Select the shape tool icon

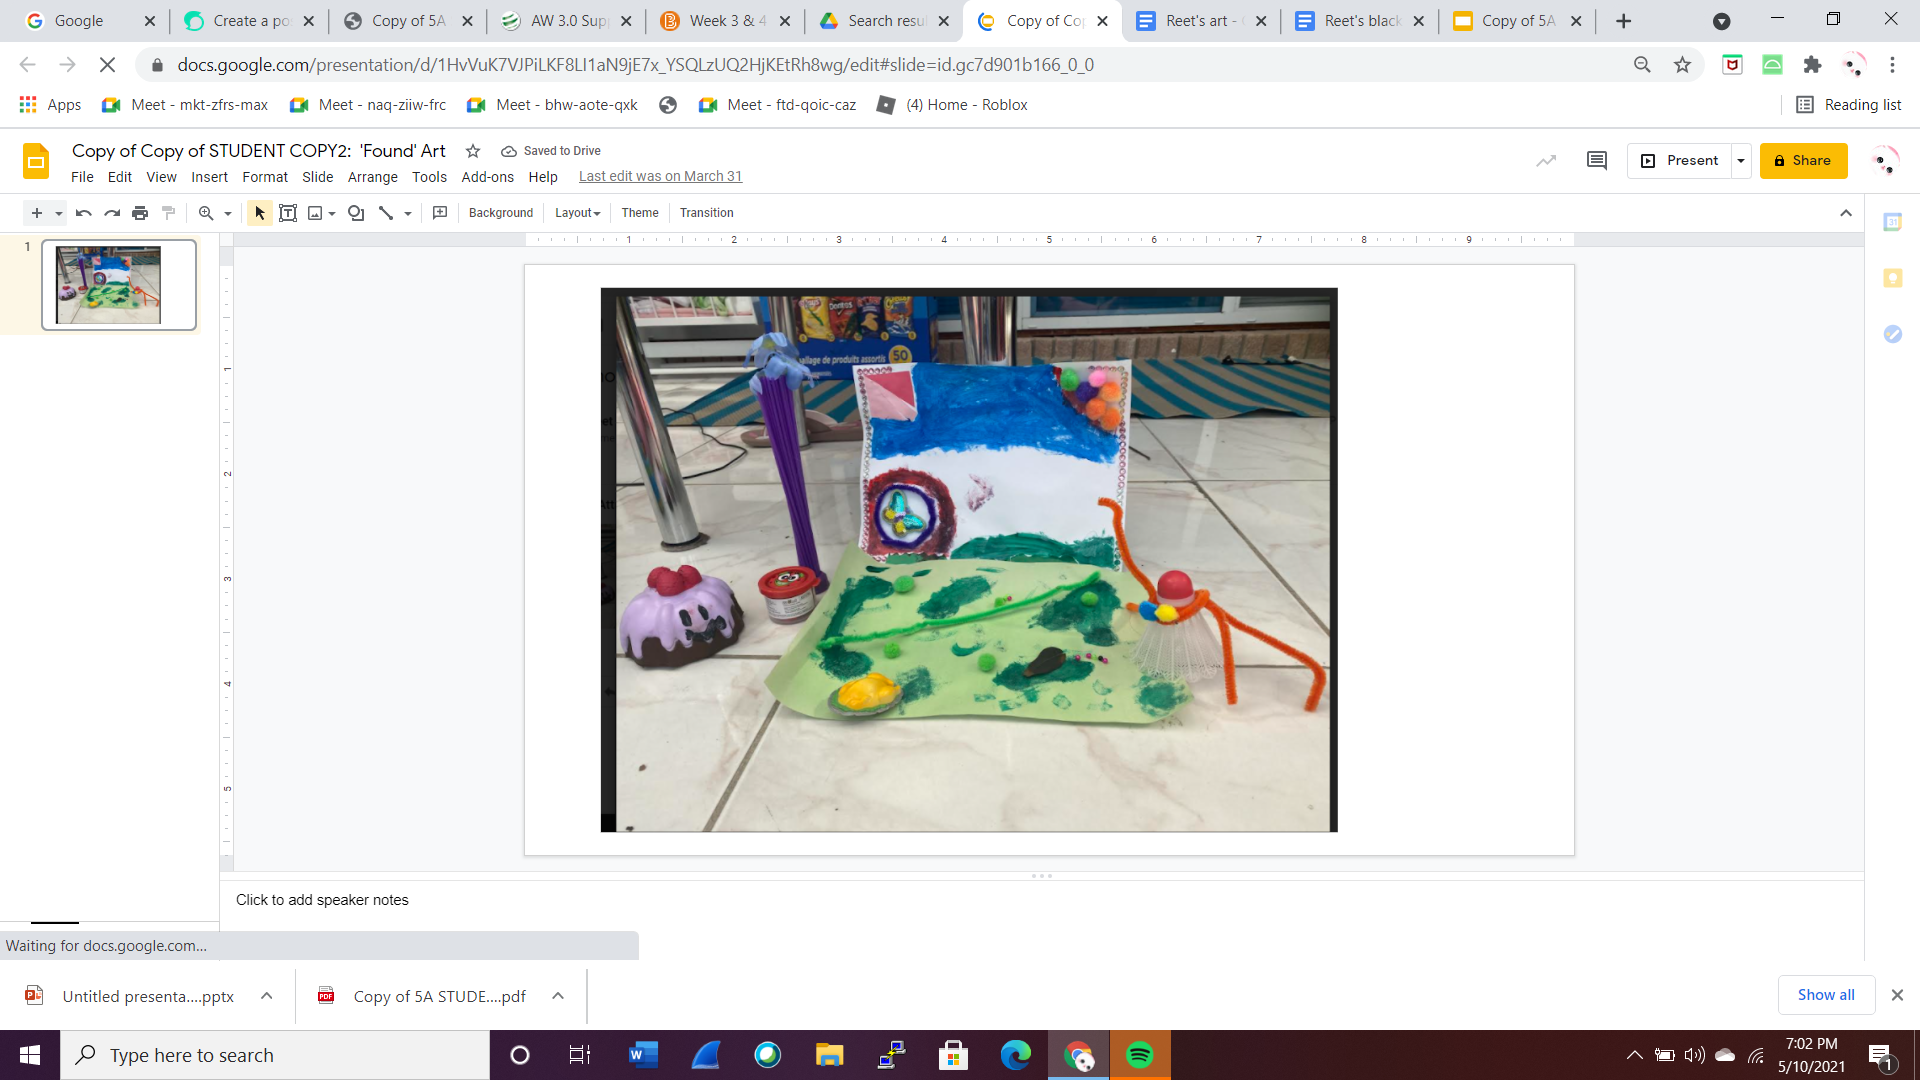pos(356,213)
